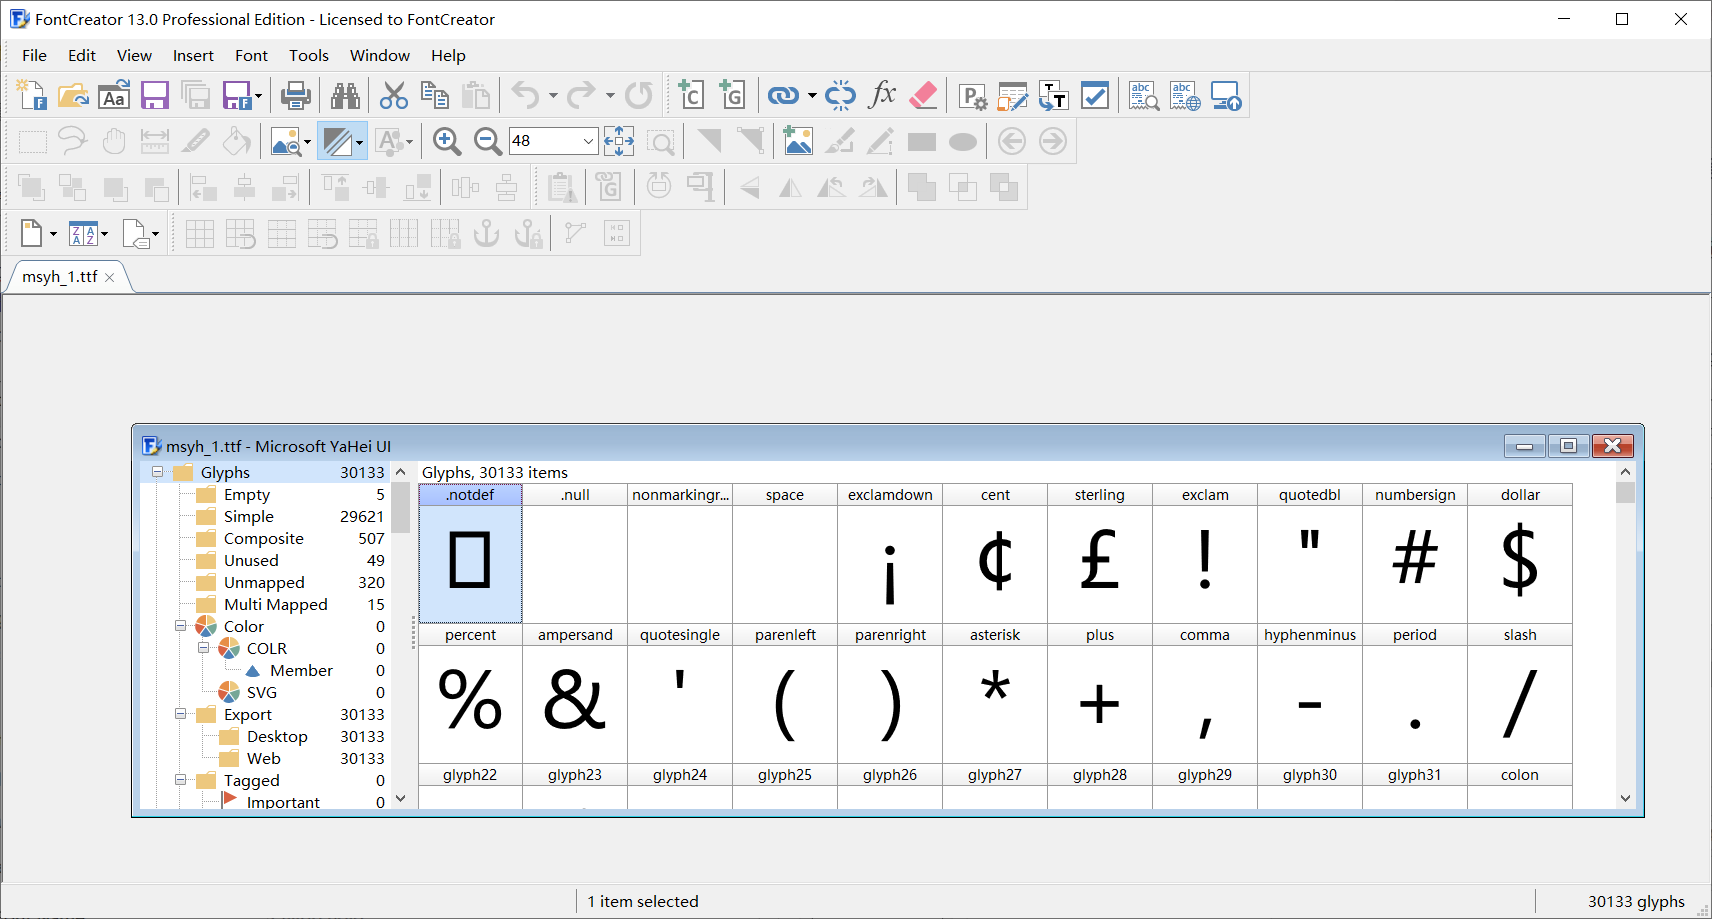Viewport: 1712px width, 919px height.
Task: Open the Tools menu
Action: click(x=309, y=56)
